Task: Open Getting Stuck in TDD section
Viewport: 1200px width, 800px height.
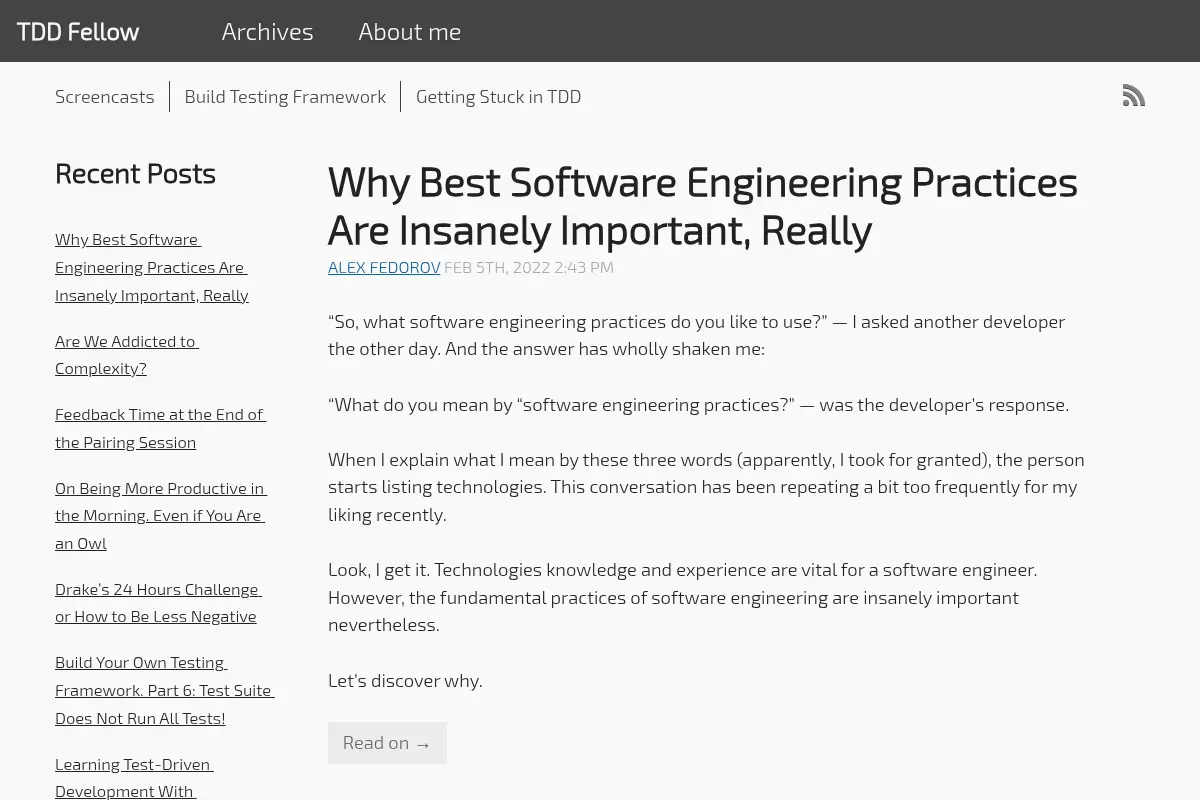Action: pos(498,97)
